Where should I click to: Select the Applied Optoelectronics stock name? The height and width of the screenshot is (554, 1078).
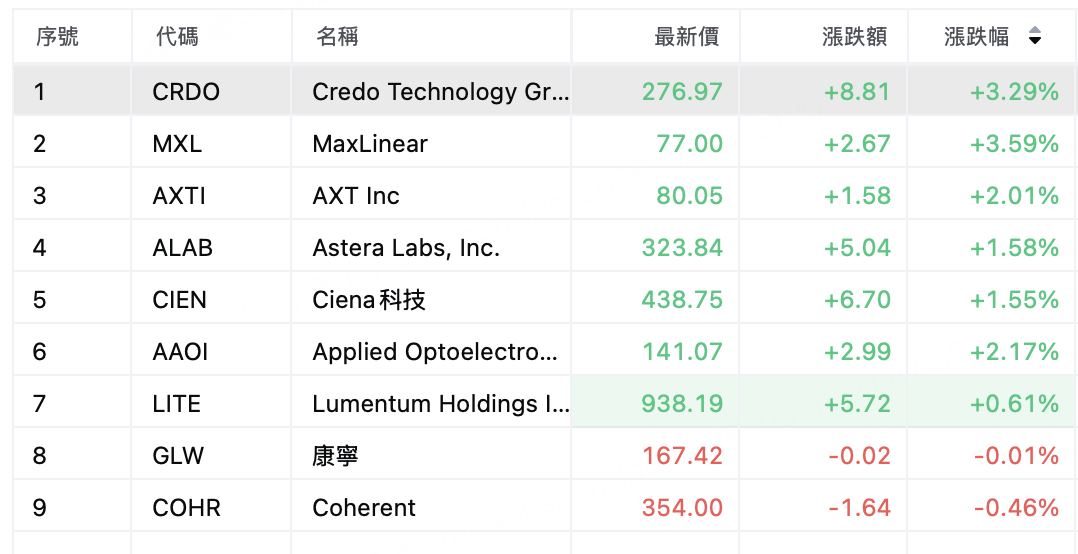pos(435,352)
